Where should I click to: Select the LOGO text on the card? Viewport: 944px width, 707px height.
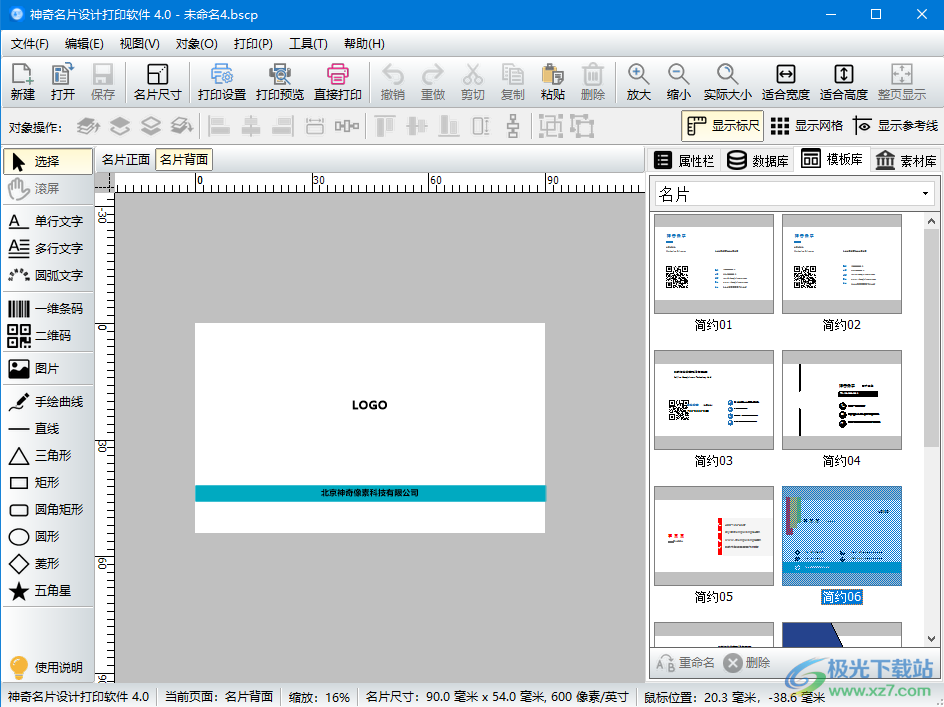click(x=370, y=405)
